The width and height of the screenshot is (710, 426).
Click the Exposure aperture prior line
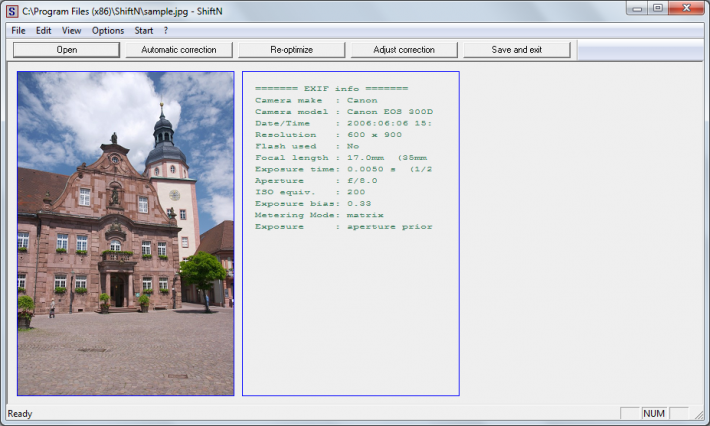(344, 227)
